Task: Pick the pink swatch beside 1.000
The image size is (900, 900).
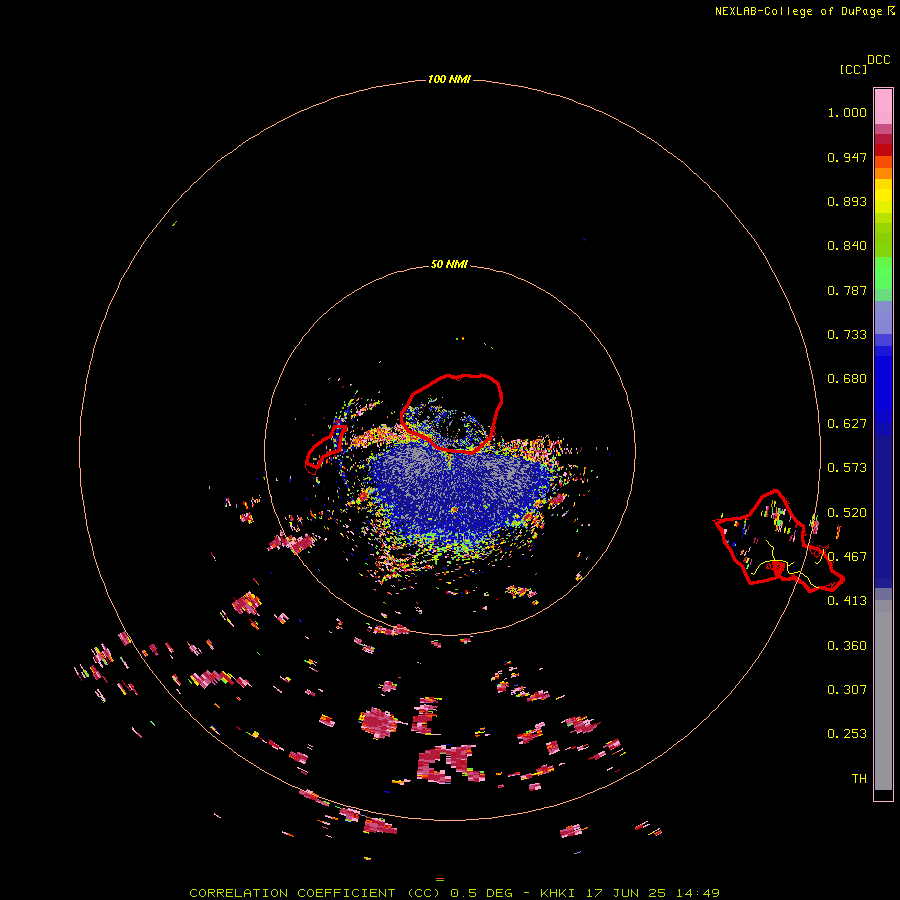Action: point(883,107)
